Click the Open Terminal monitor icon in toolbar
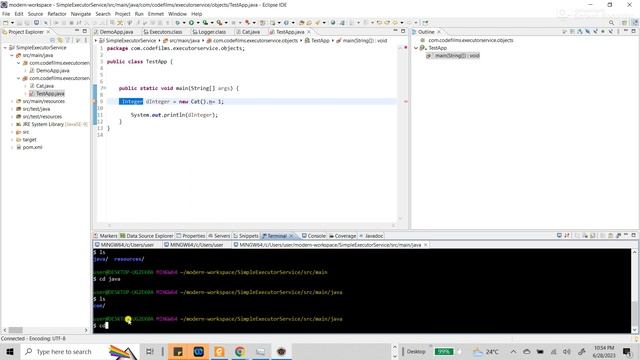This screenshot has height=360, width=640. point(36,23)
